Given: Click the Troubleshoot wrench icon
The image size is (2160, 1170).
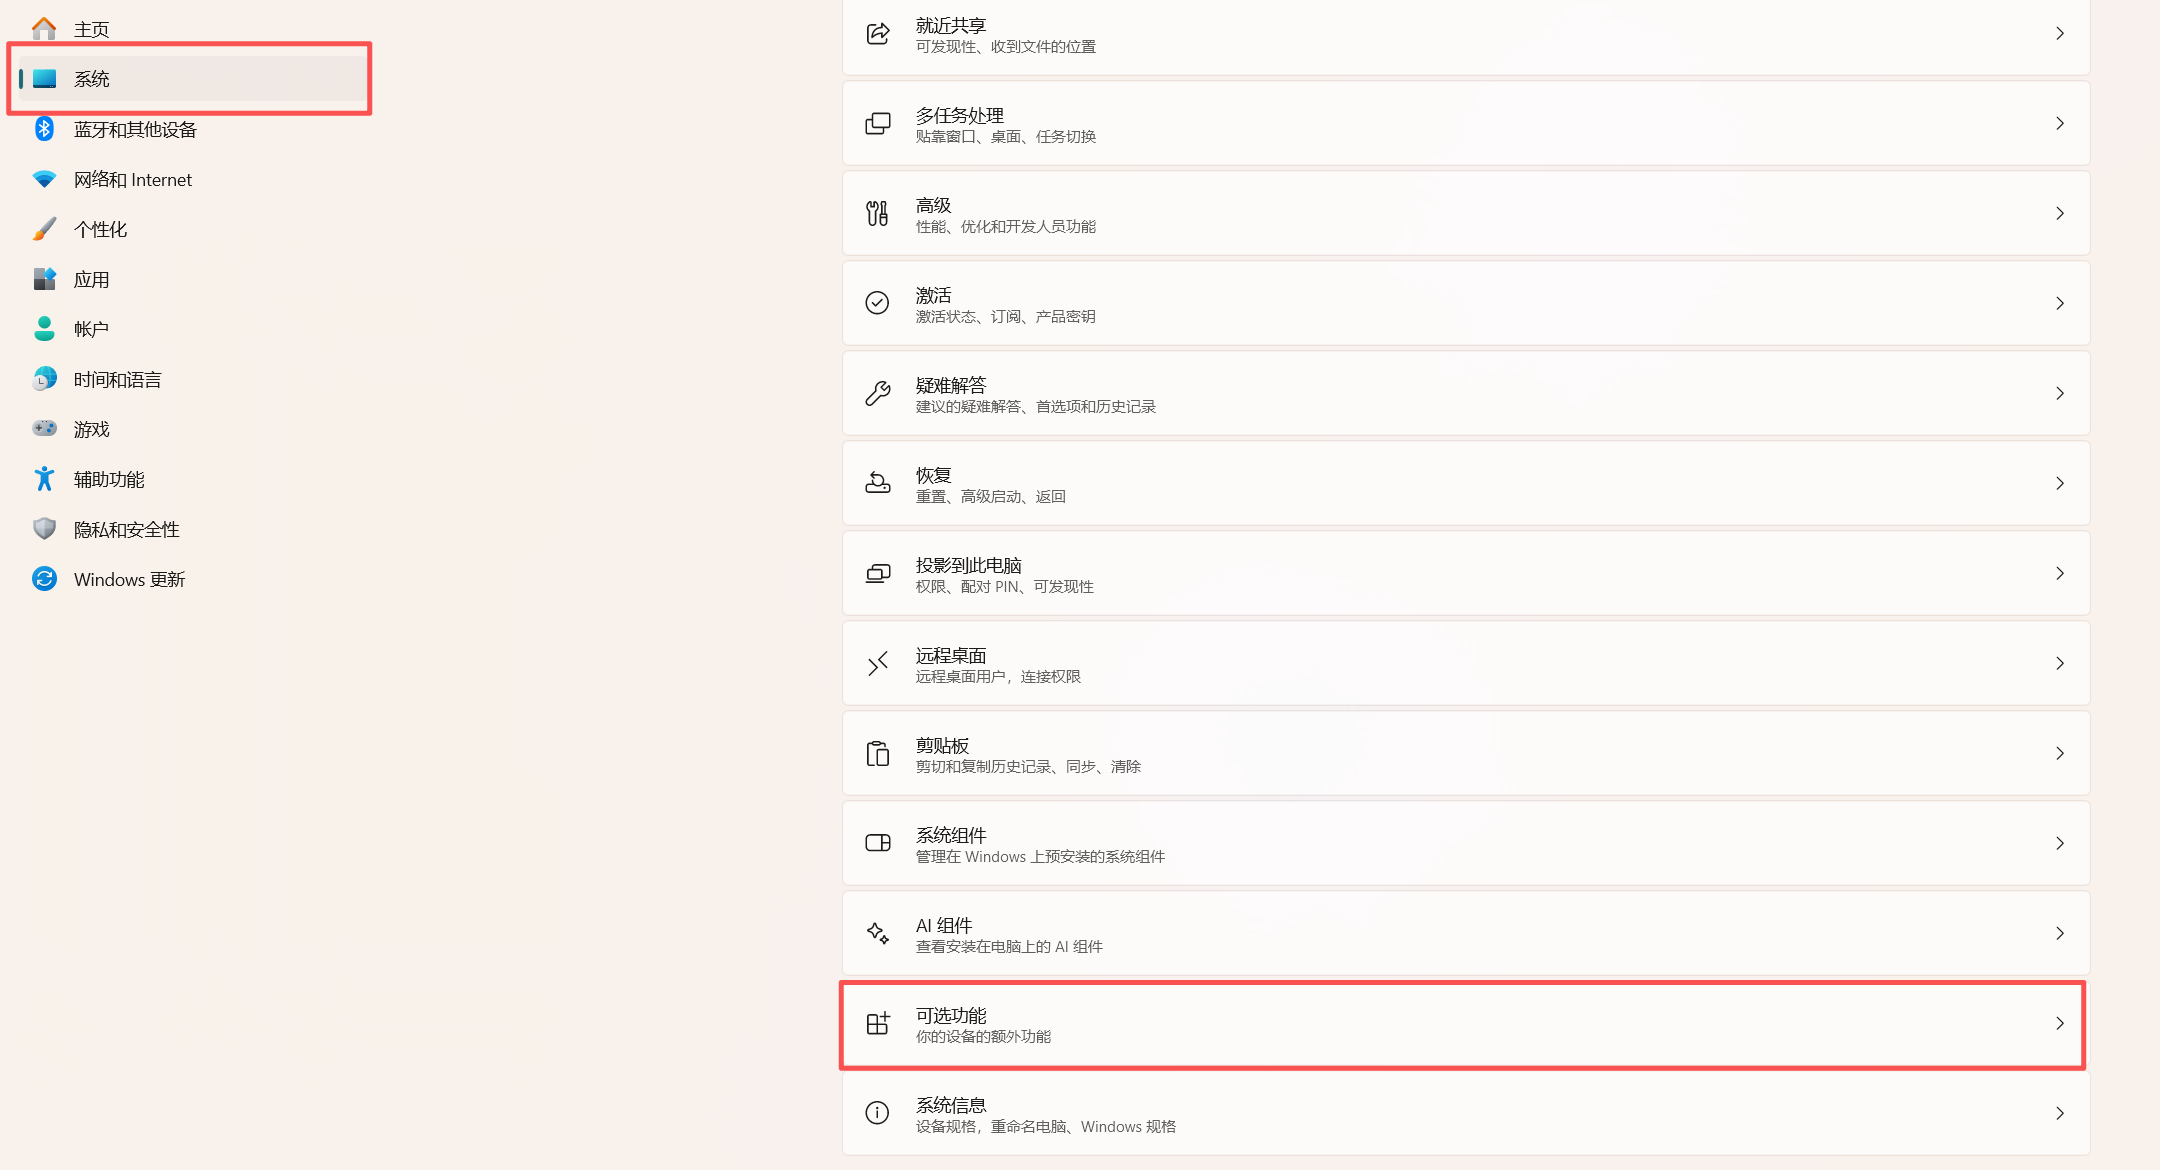Looking at the screenshot, I should pyautogui.click(x=877, y=393).
